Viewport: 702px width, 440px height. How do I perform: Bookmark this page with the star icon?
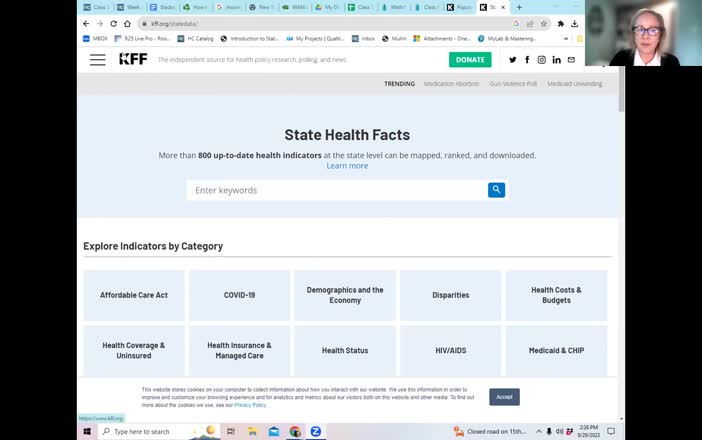click(x=544, y=24)
